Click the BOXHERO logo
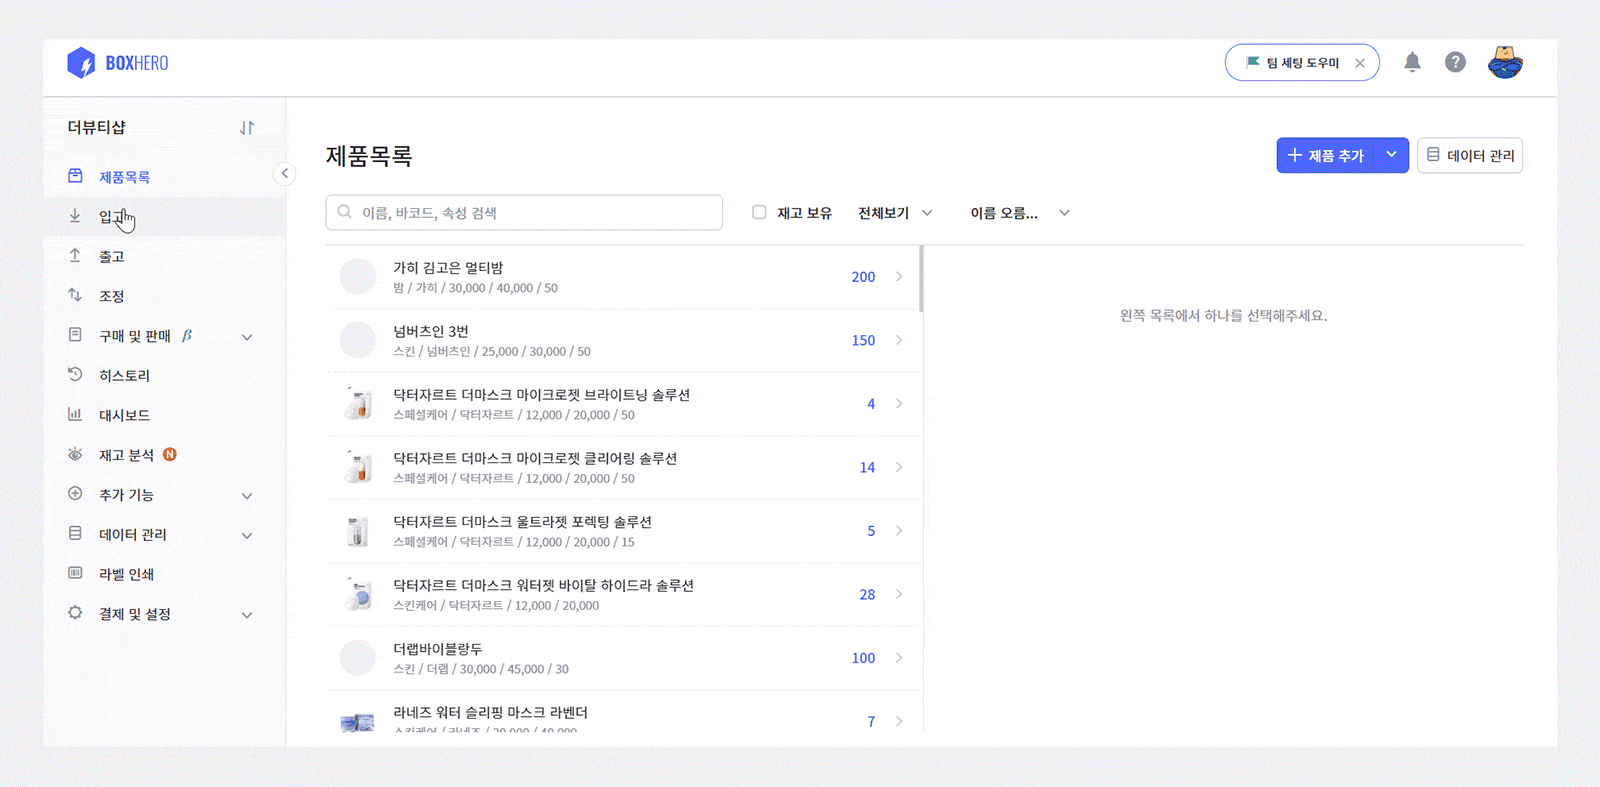The width and height of the screenshot is (1600, 787). (118, 63)
